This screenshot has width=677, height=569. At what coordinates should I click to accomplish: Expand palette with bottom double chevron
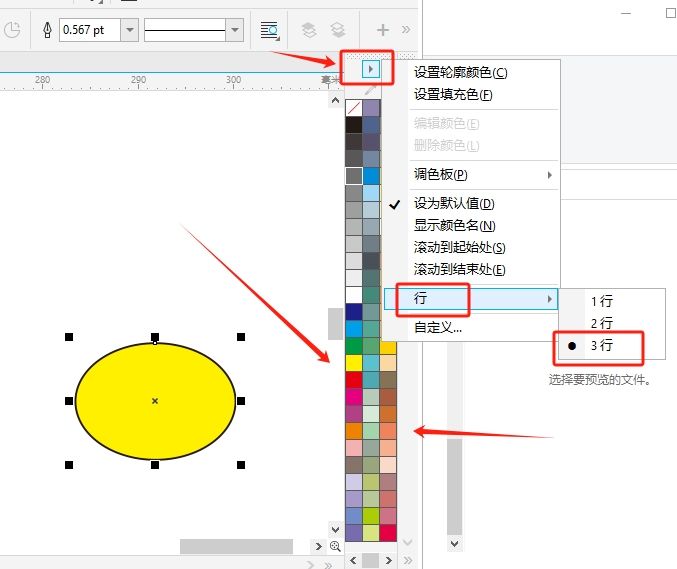point(408,560)
